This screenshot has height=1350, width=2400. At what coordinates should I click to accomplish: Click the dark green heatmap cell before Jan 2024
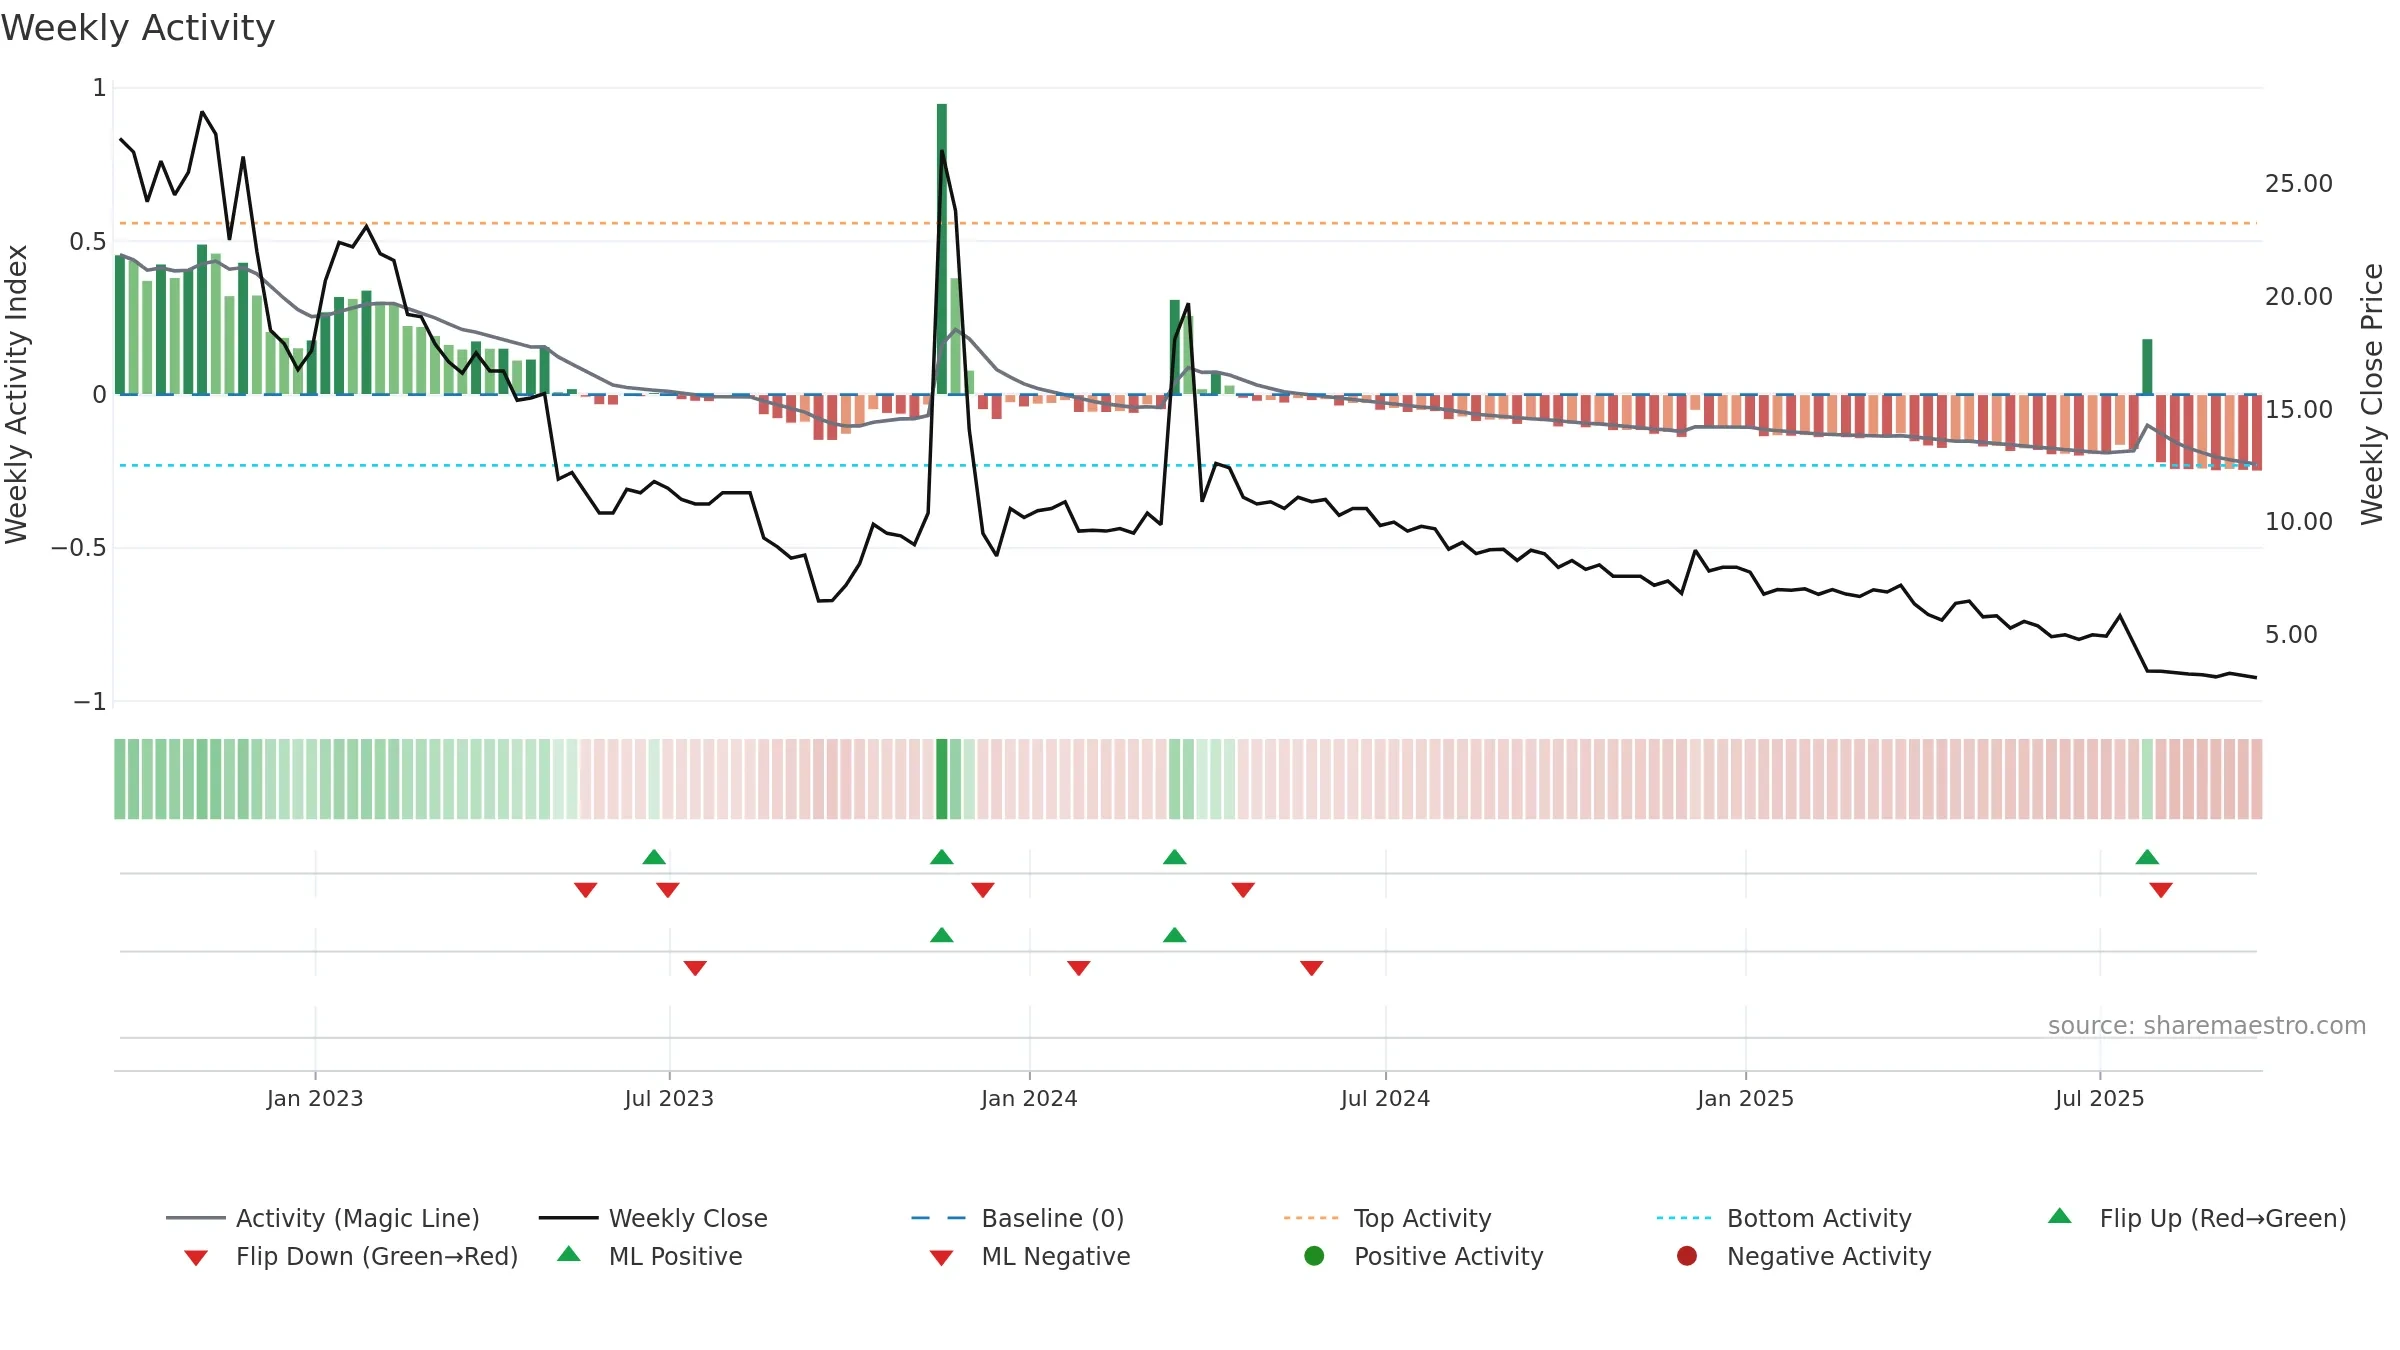941,779
